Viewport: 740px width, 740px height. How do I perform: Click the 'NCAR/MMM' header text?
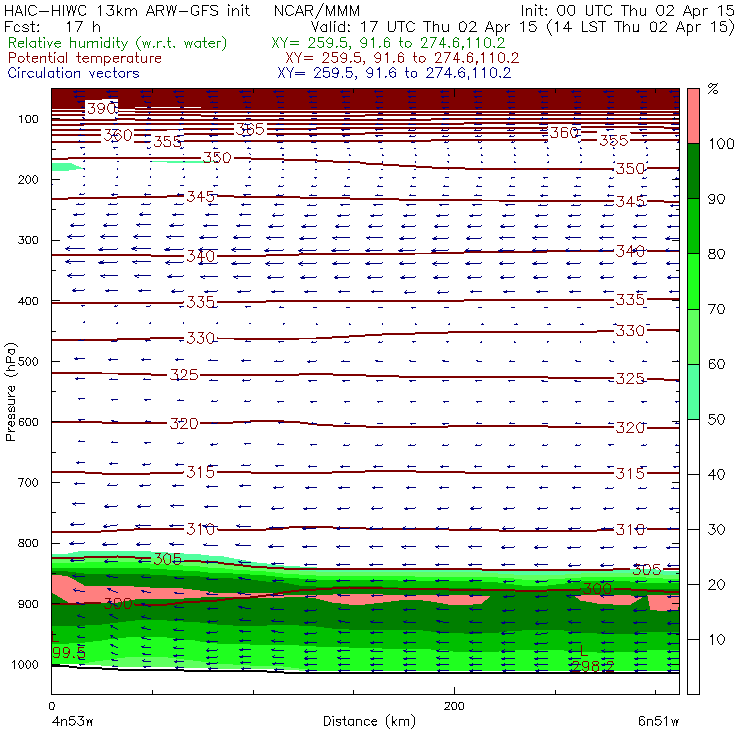point(316,11)
